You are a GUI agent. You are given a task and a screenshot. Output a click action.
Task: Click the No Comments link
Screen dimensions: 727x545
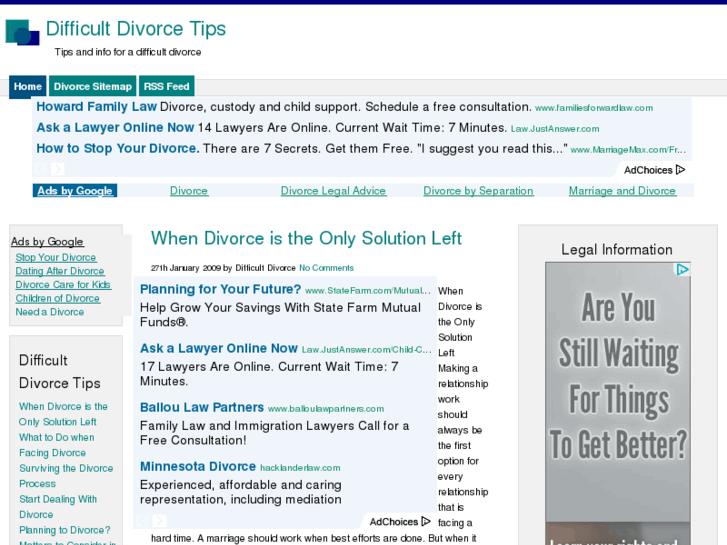[326, 268]
